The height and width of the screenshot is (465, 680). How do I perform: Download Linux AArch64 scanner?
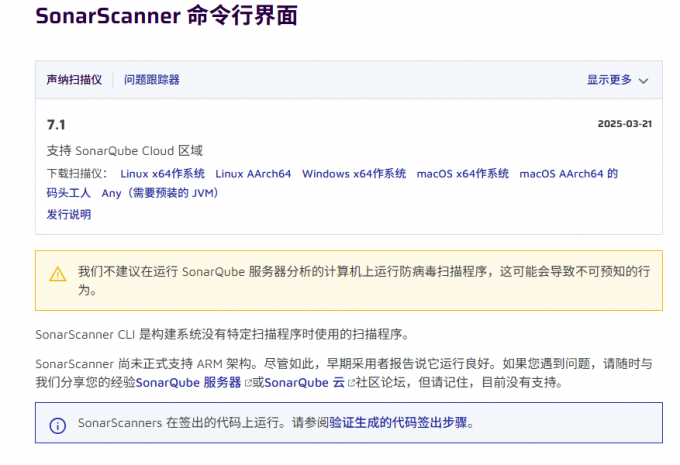tap(253, 174)
